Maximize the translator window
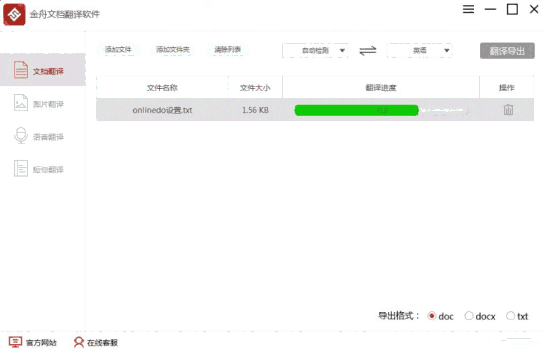 point(512,9)
